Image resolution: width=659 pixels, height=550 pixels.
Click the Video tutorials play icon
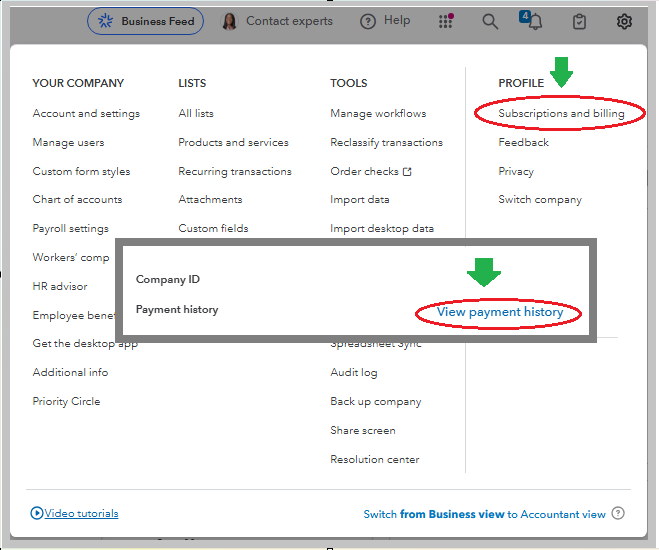pos(37,513)
